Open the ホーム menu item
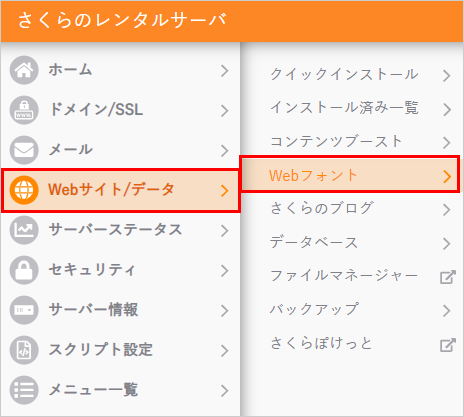 click(120, 70)
